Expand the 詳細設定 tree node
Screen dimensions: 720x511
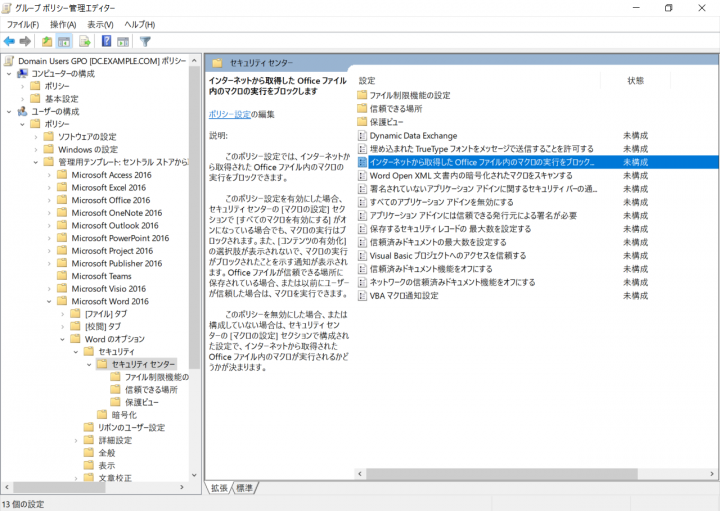pyautogui.click(x=76, y=440)
